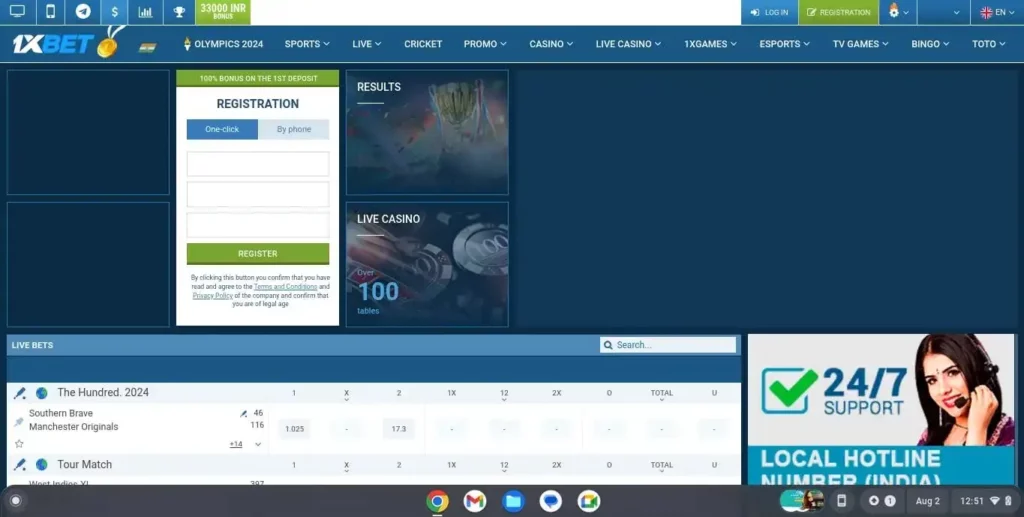Favorite the Southern Brave match with the star
Viewport: 1024px width, 517px height.
19,444
